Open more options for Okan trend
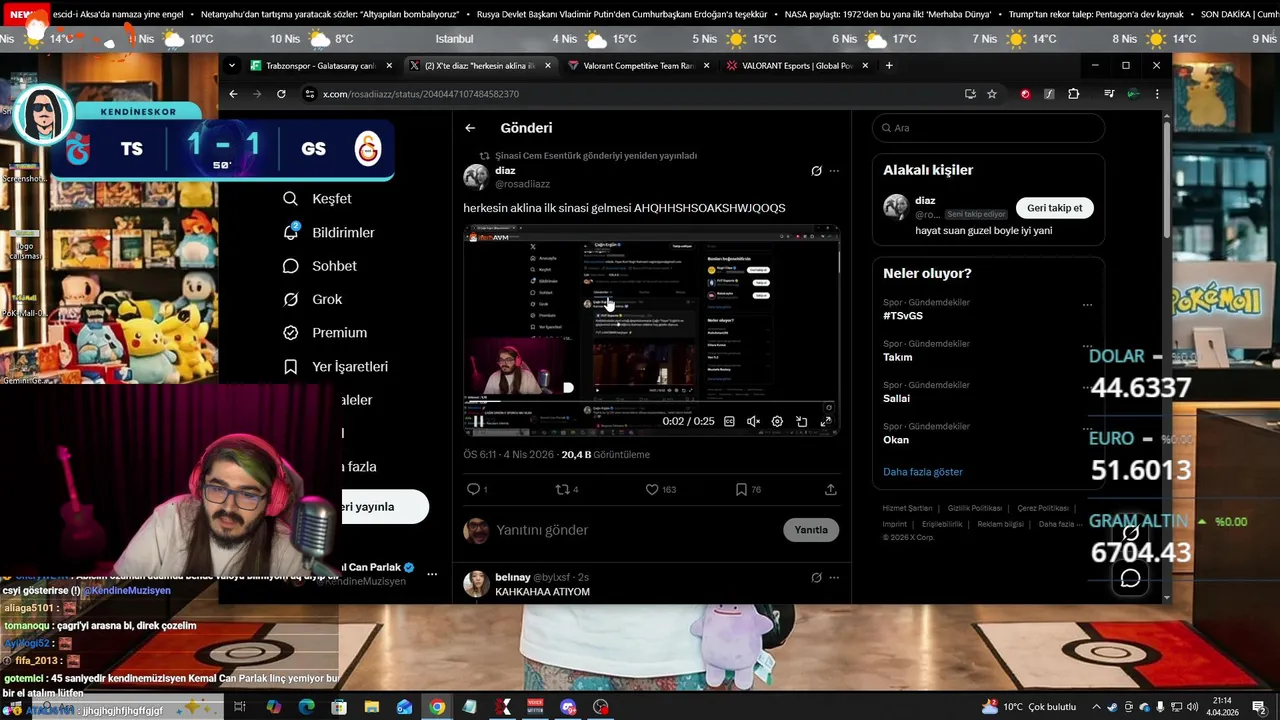This screenshot has height=720, width=1280. coord(1087,429)
